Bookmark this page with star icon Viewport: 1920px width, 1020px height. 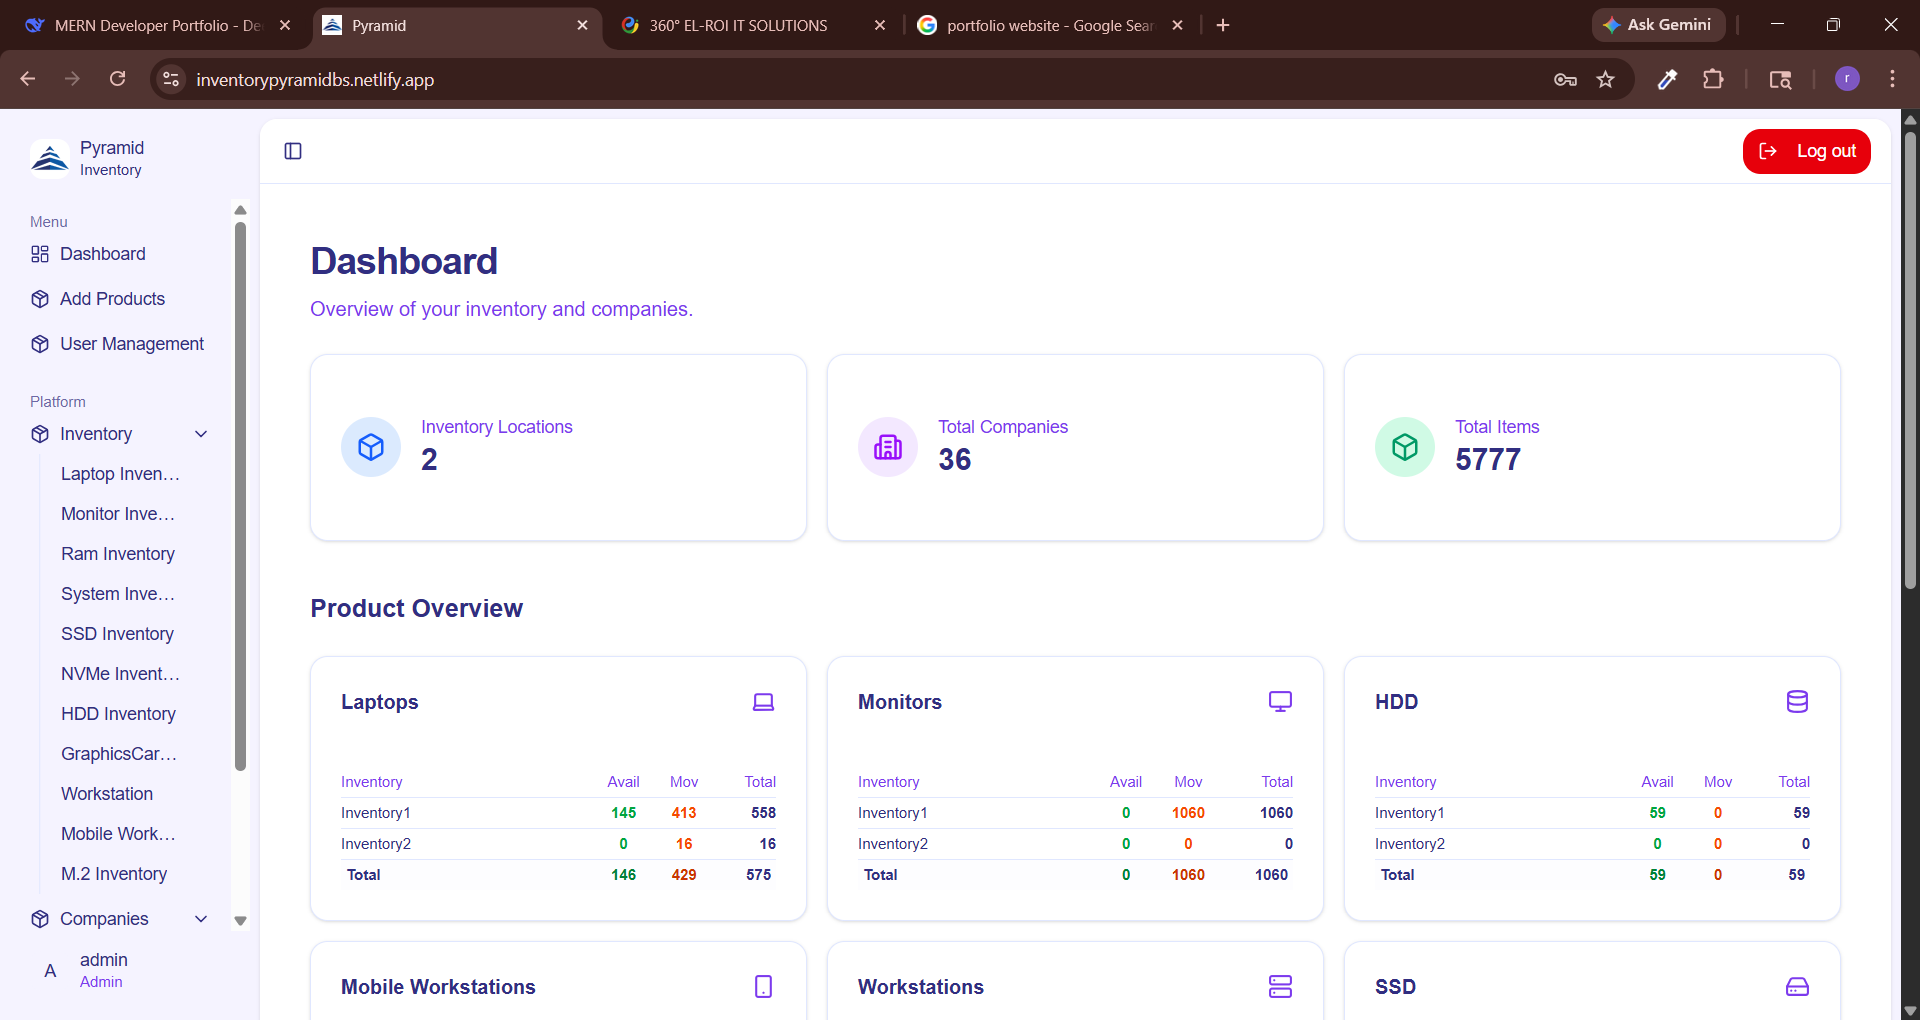click(x=1605, y=79)
